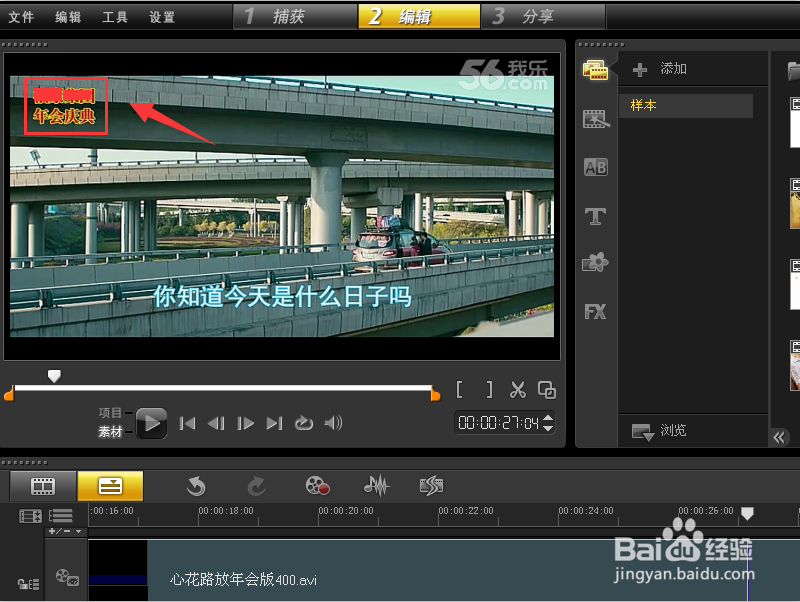
Task: Click the timeline playhead marker
Action: (x=747, y=514)
